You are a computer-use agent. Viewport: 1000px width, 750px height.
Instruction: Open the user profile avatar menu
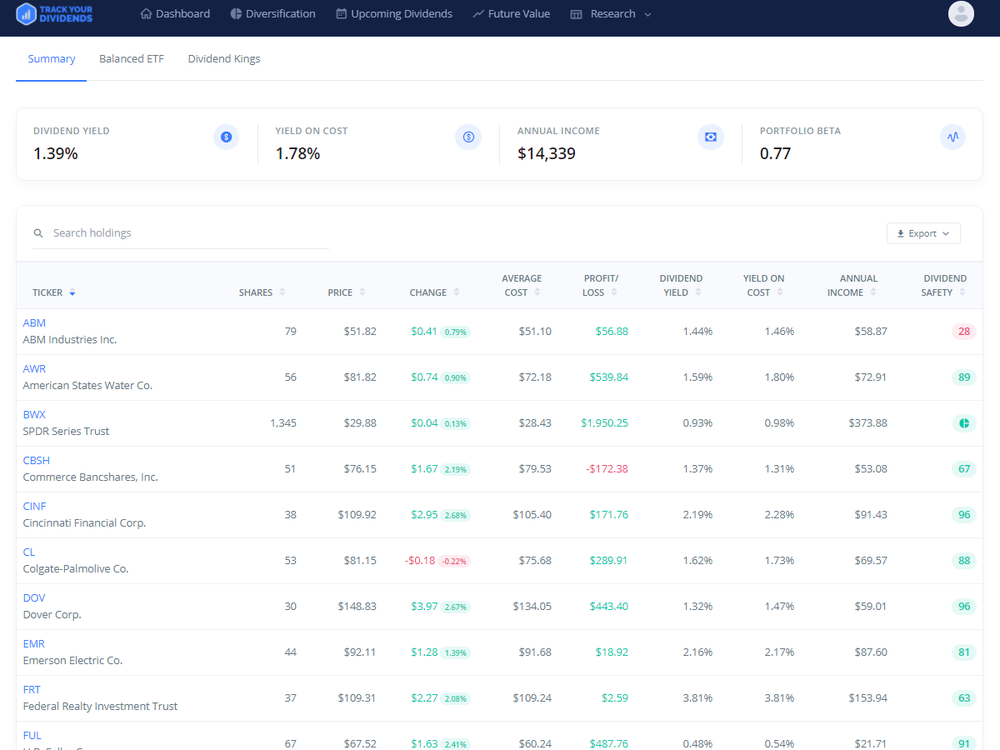click(x=960, y=13)
